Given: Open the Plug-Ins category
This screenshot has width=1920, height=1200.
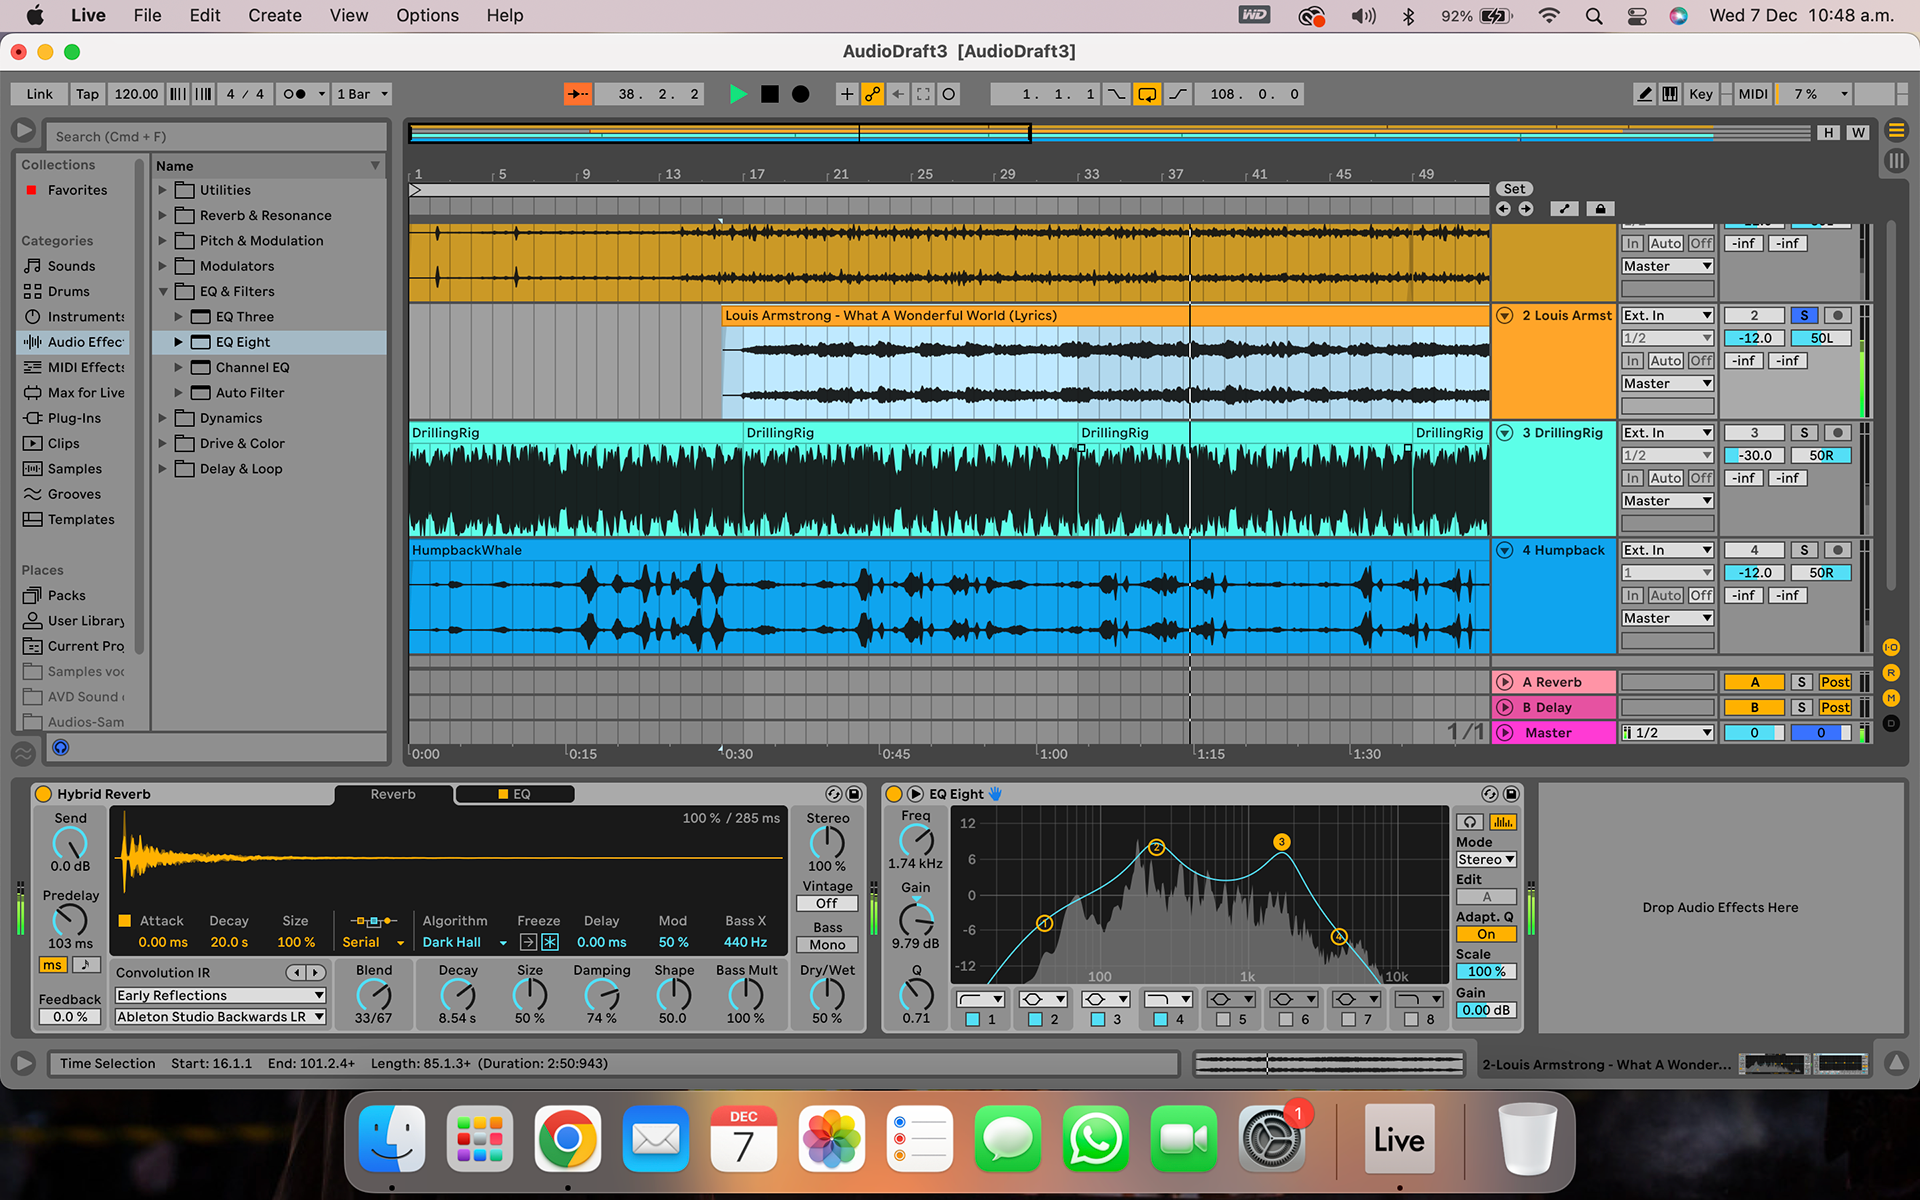Looking at the screenshot, I should [74, 418].
